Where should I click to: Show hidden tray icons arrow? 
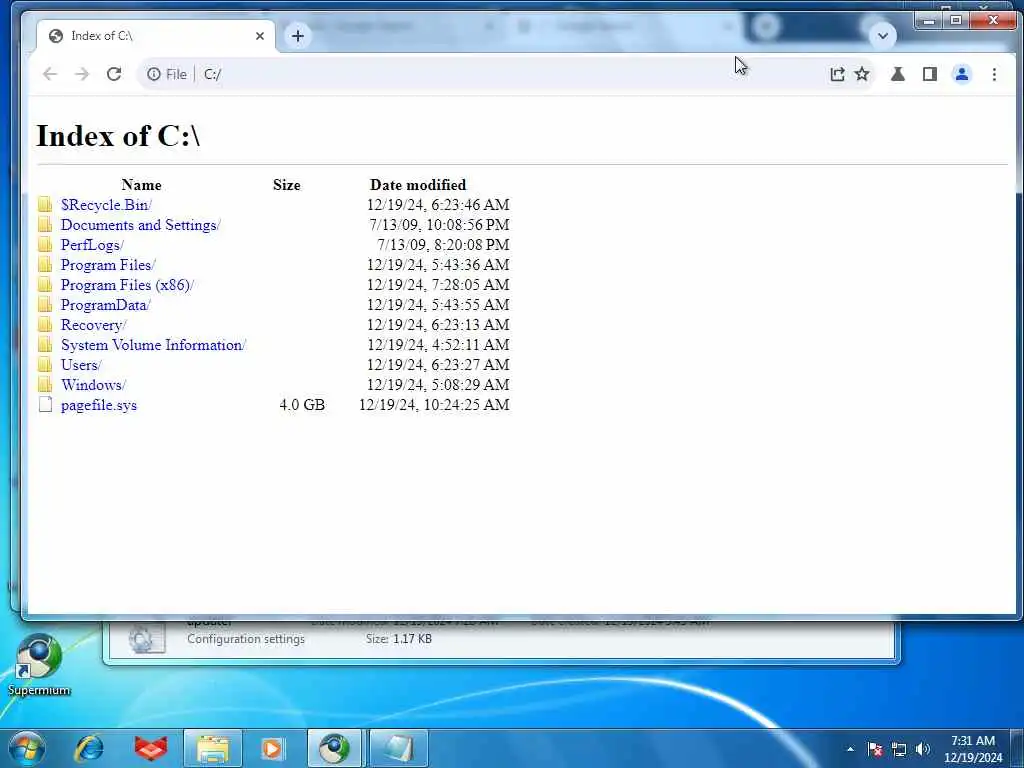pos(850,749)
